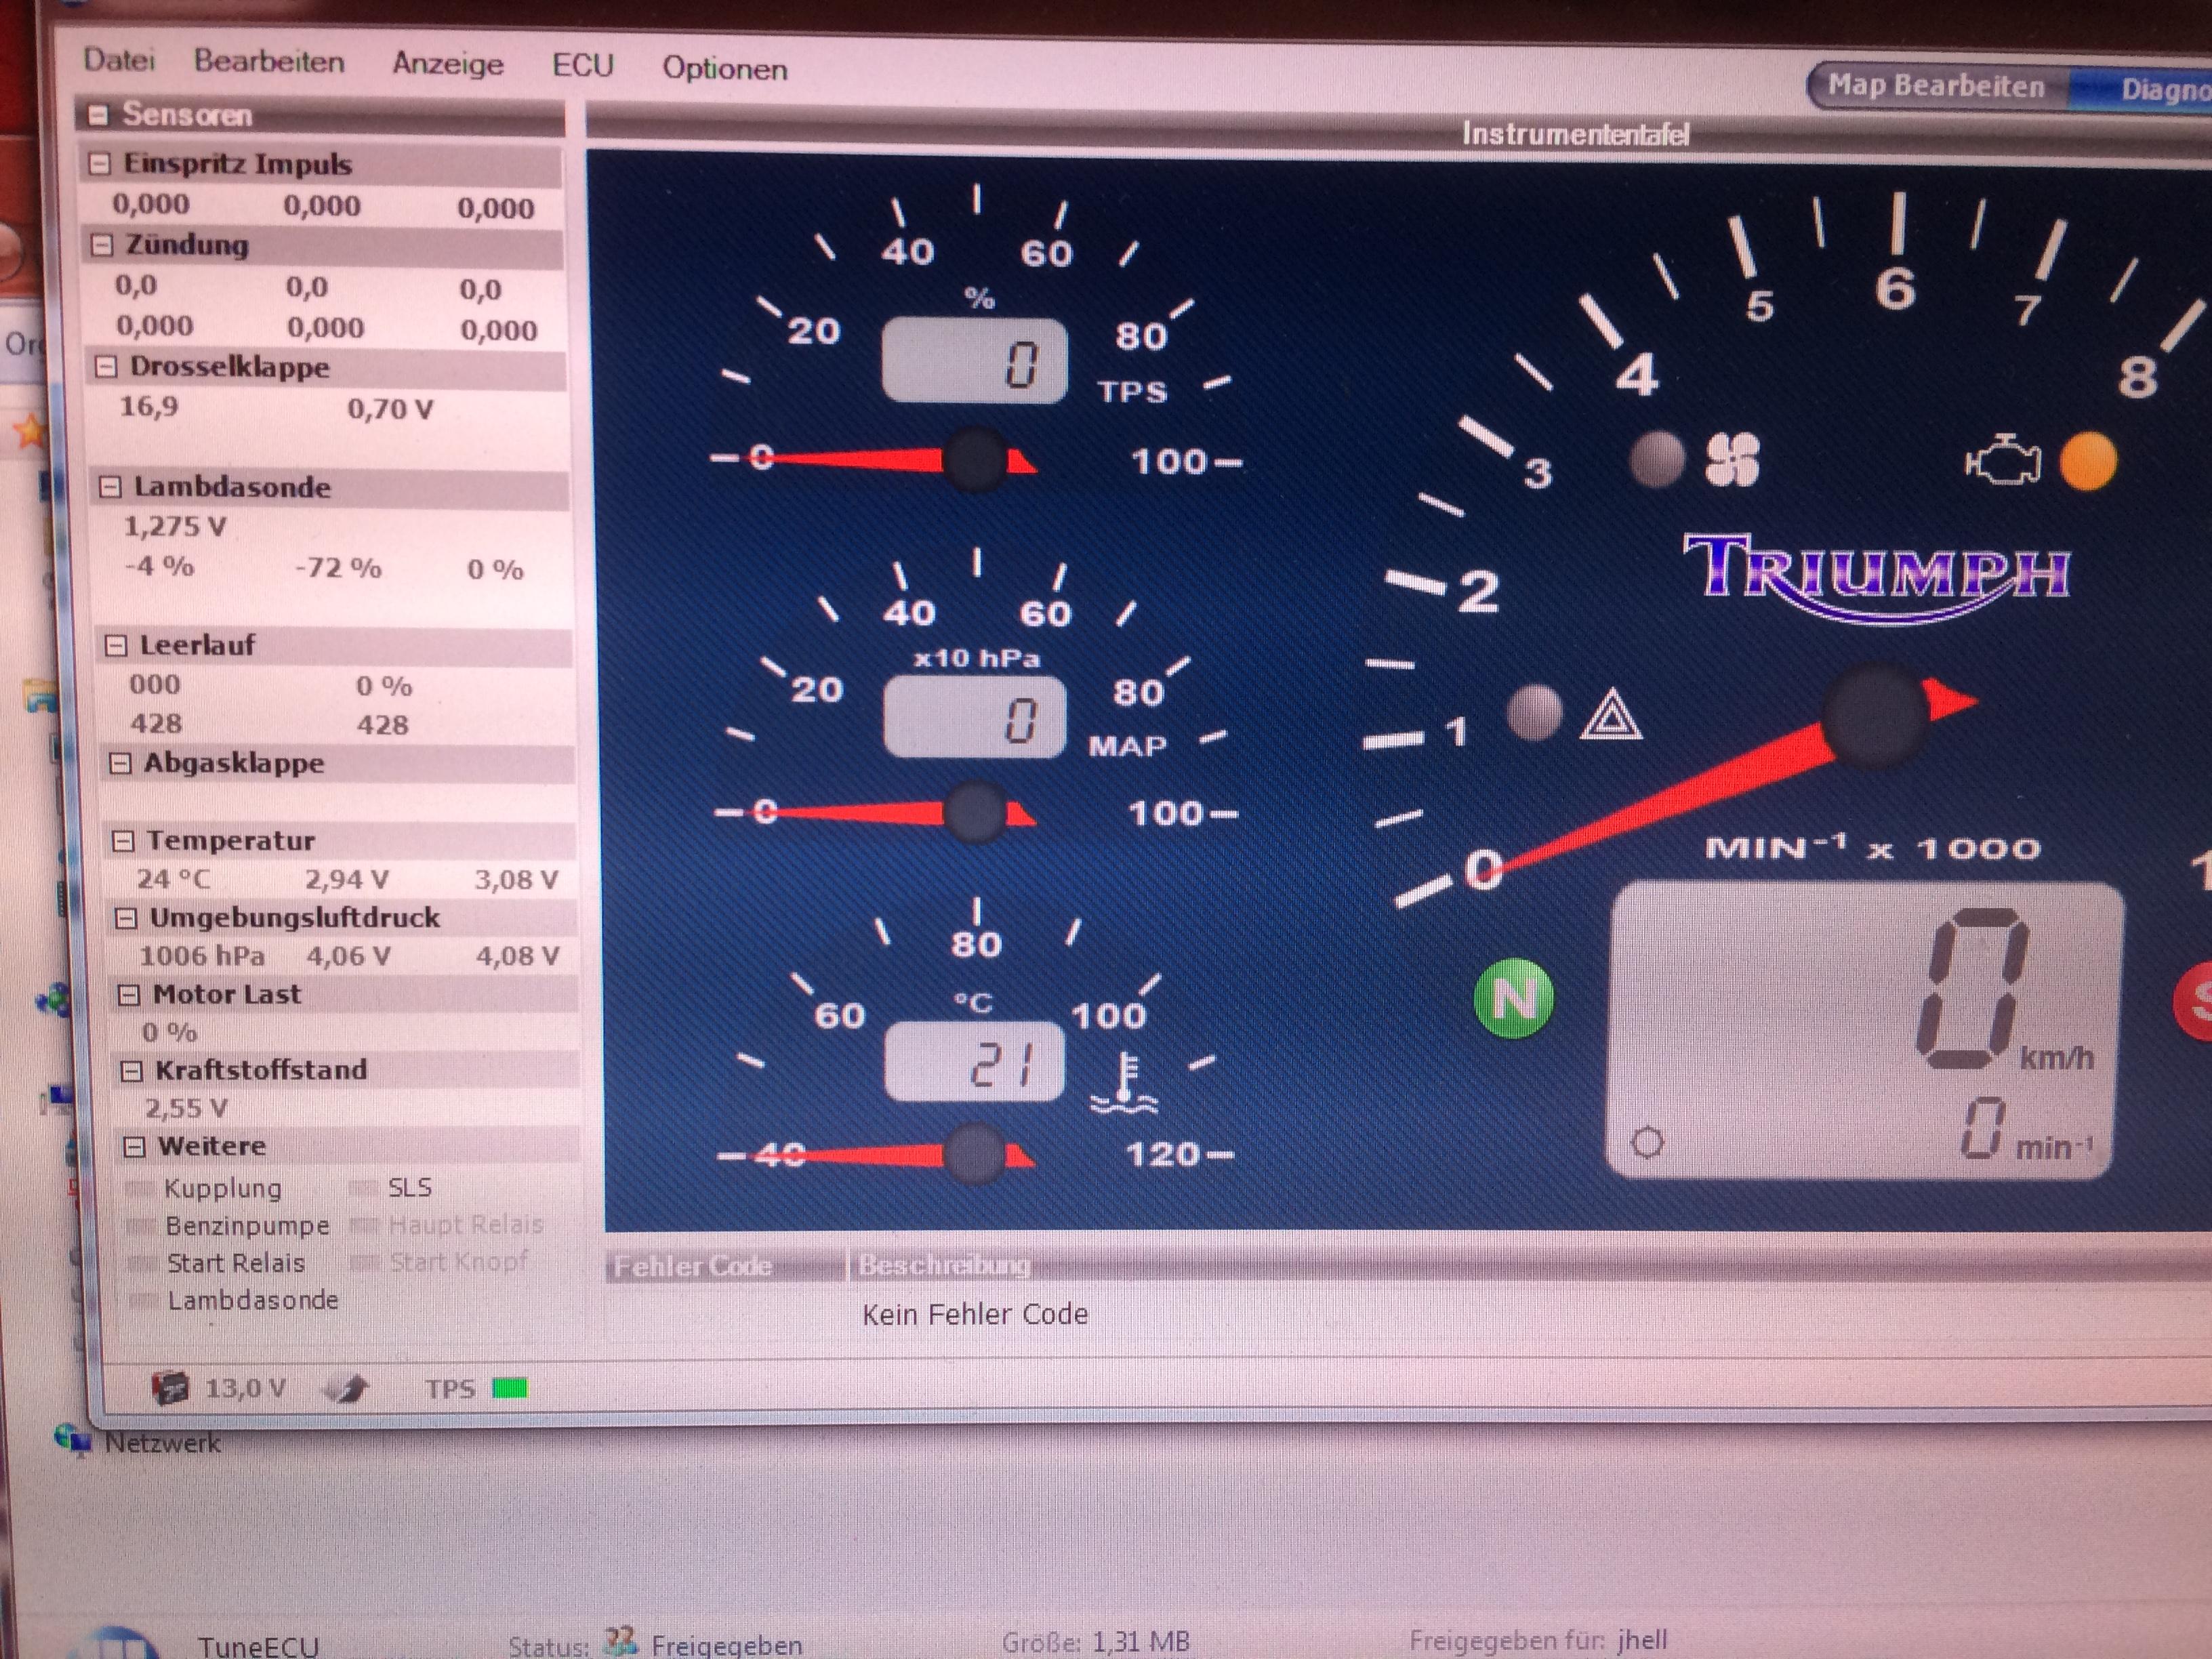Click the green neutral N indicator
The width and height of the screenshot is (2212, 1659).
click(1514, 998)
